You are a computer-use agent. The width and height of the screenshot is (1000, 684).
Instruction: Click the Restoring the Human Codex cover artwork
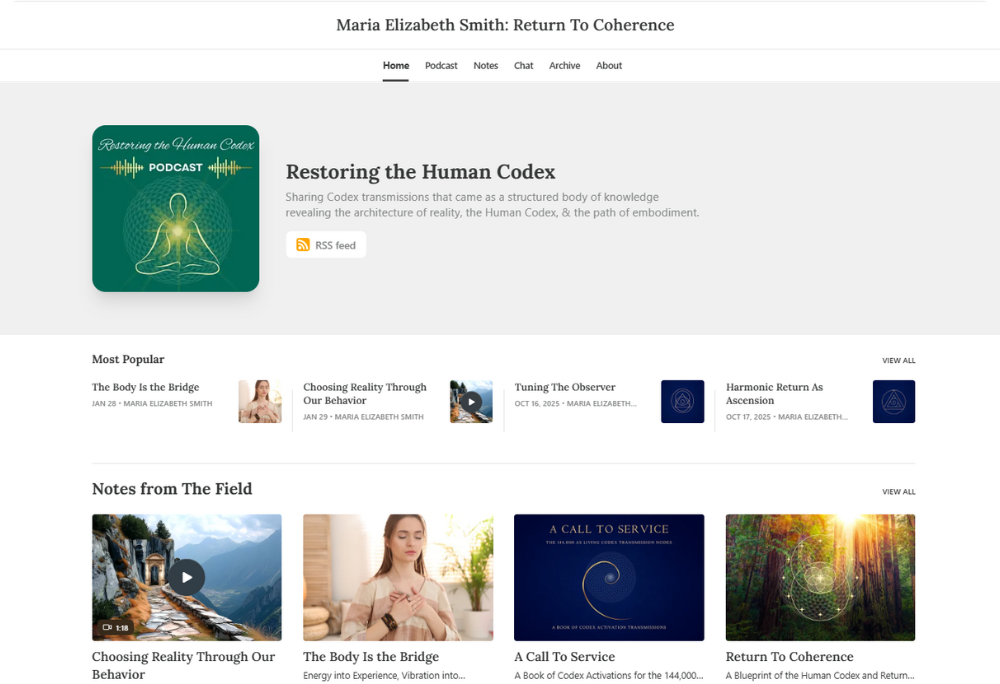coord(175,208)
